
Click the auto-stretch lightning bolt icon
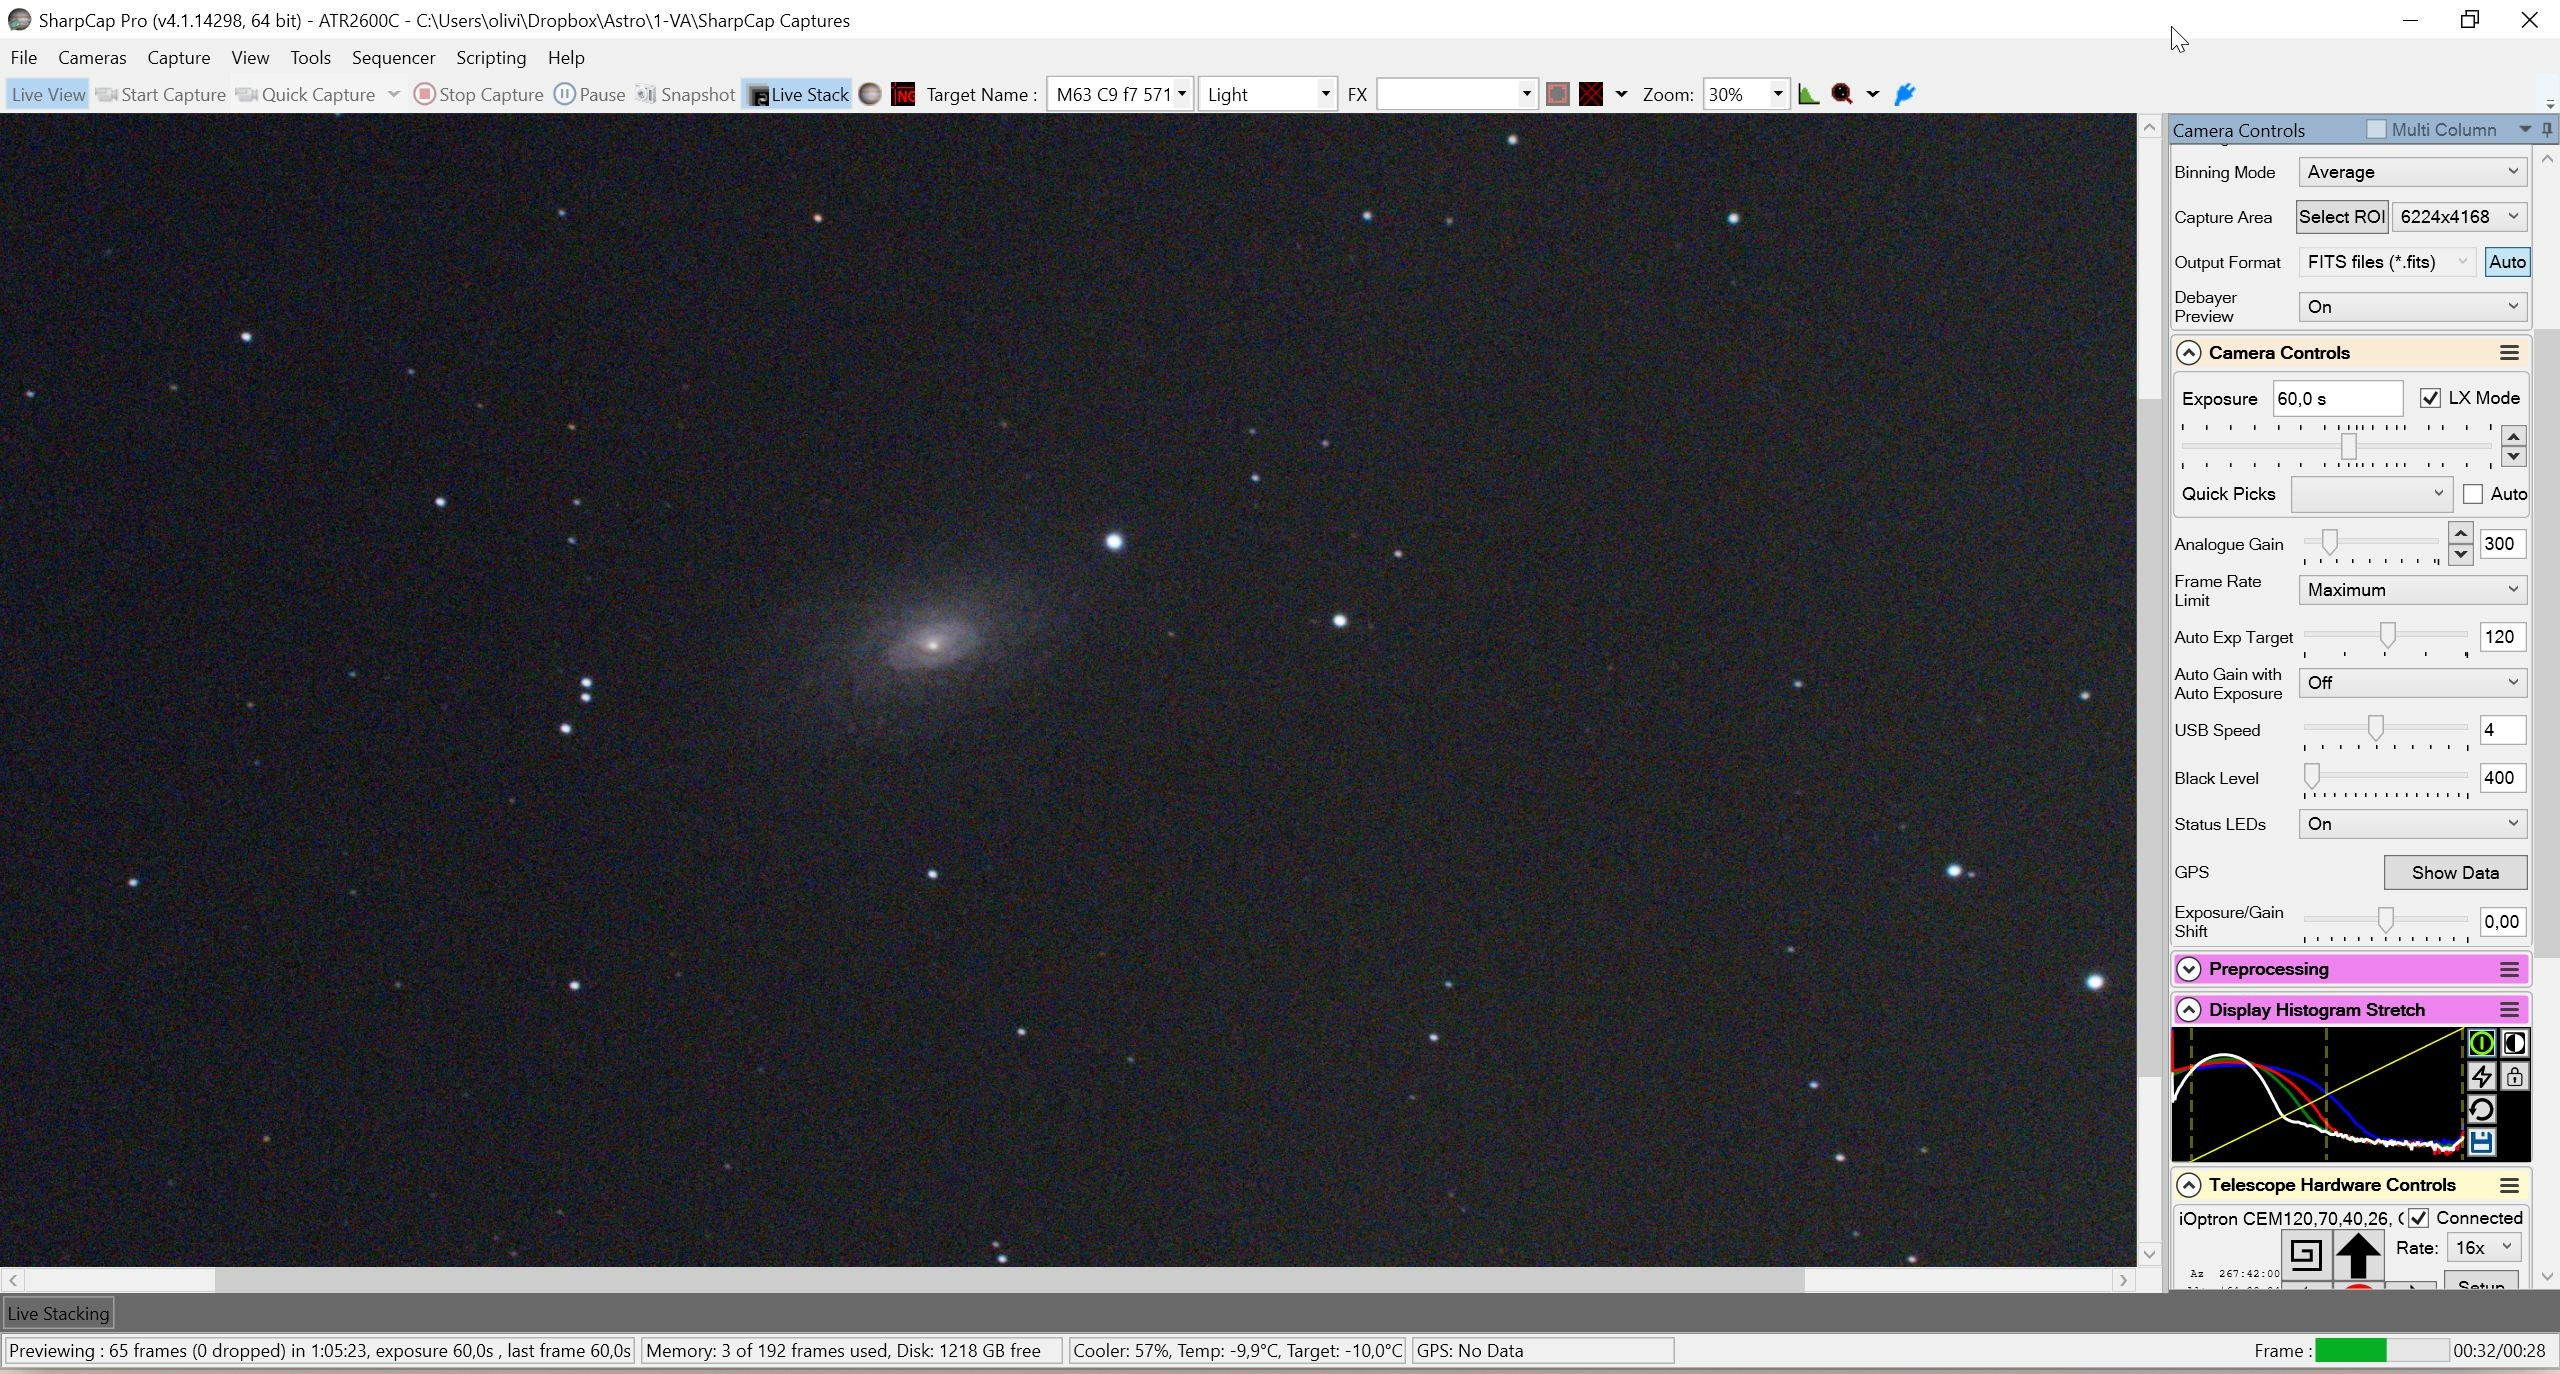(2481, 1077)
